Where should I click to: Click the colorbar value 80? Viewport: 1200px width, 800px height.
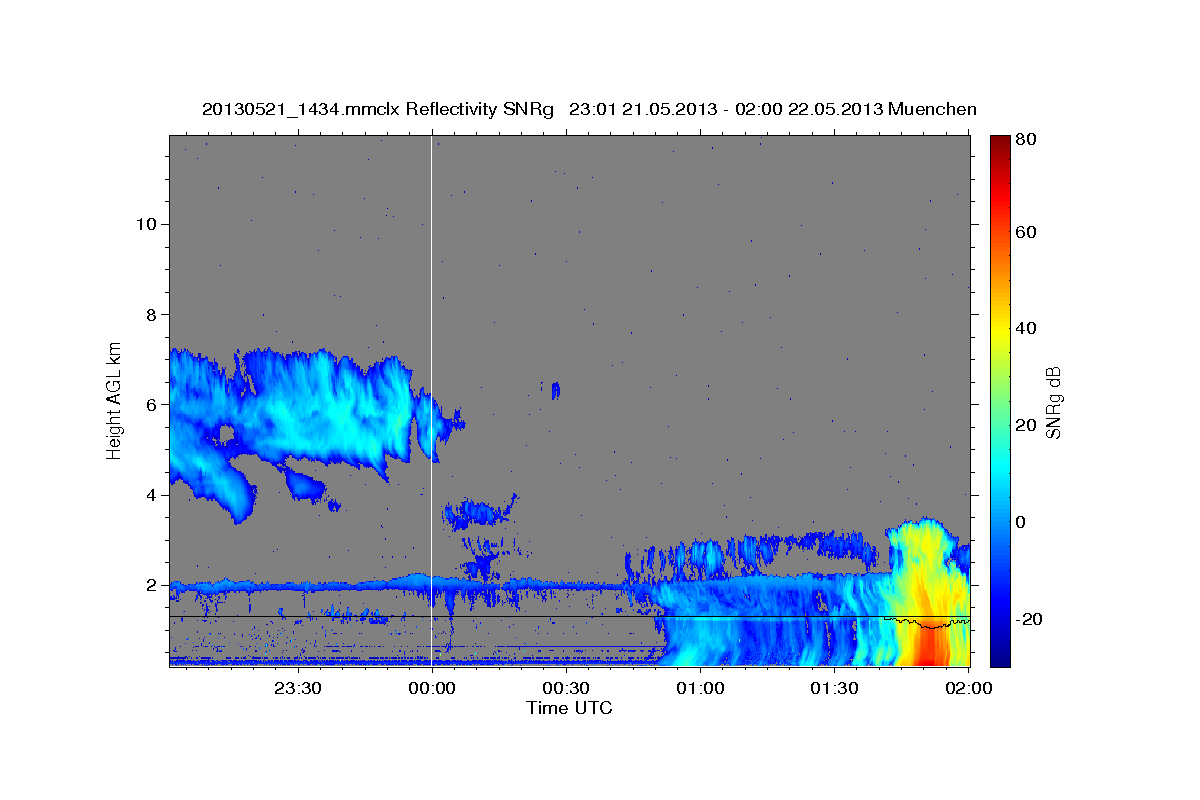1025,140
